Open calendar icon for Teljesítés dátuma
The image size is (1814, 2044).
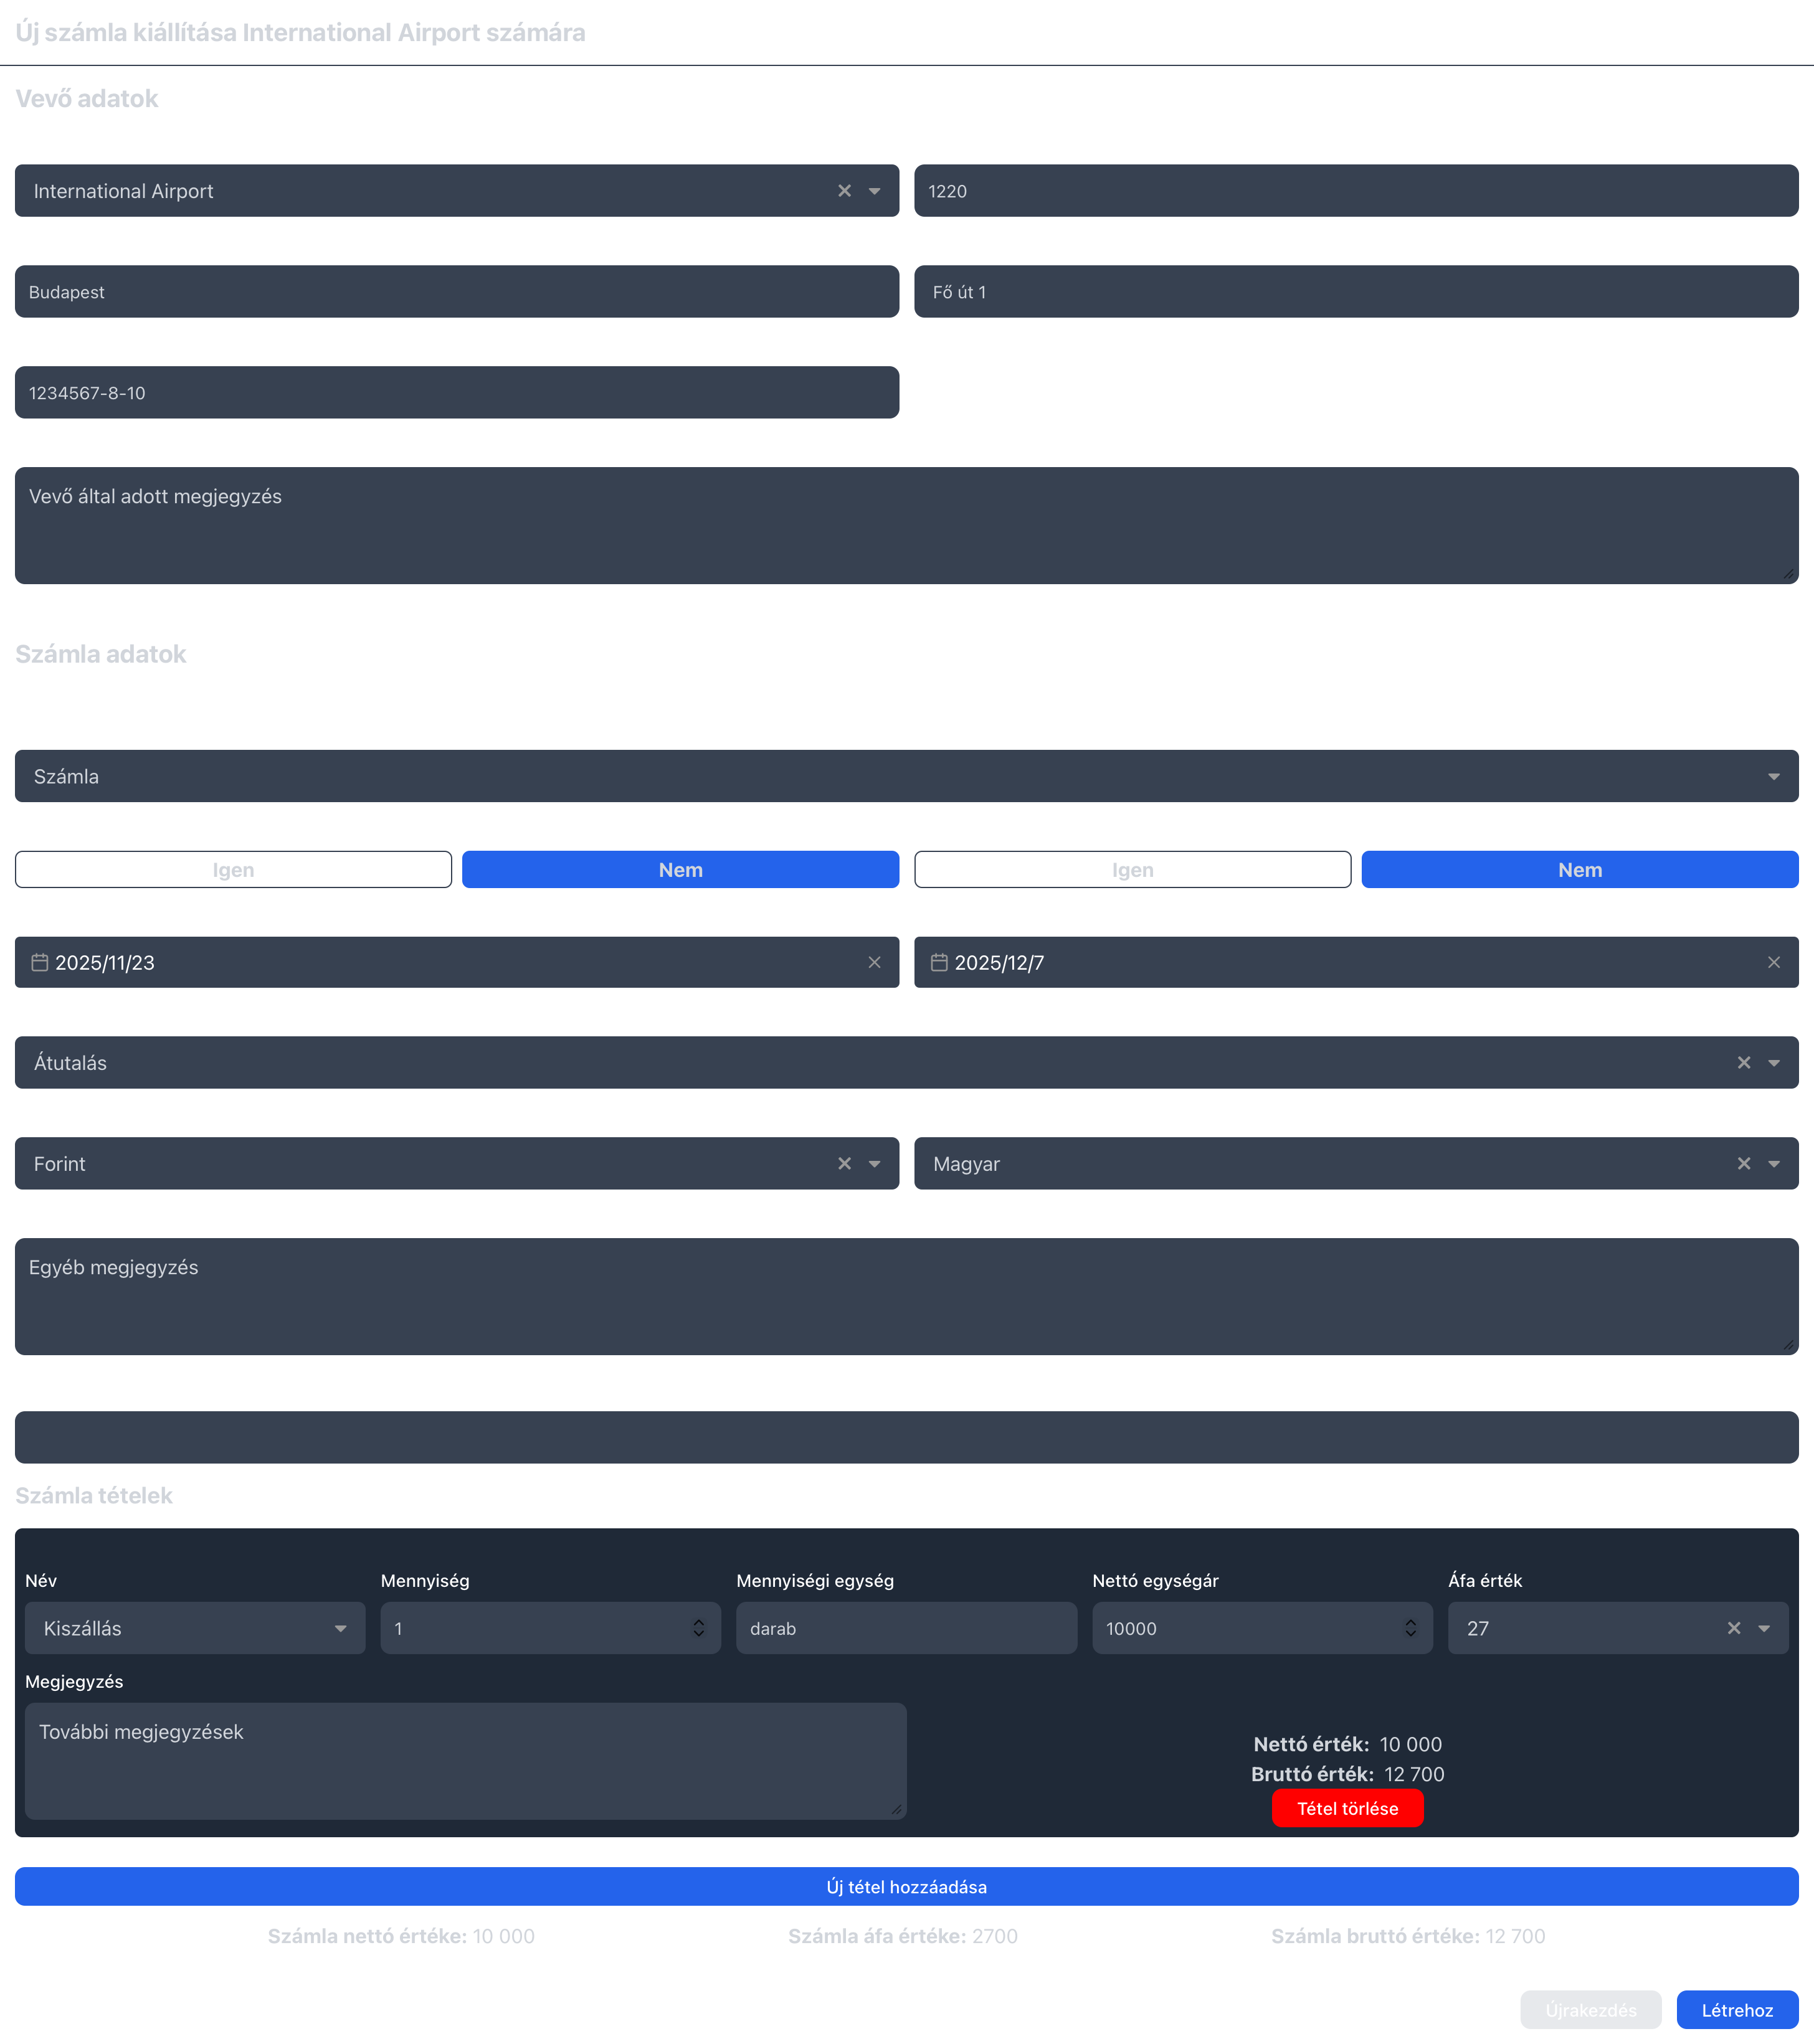coord(40,962)
